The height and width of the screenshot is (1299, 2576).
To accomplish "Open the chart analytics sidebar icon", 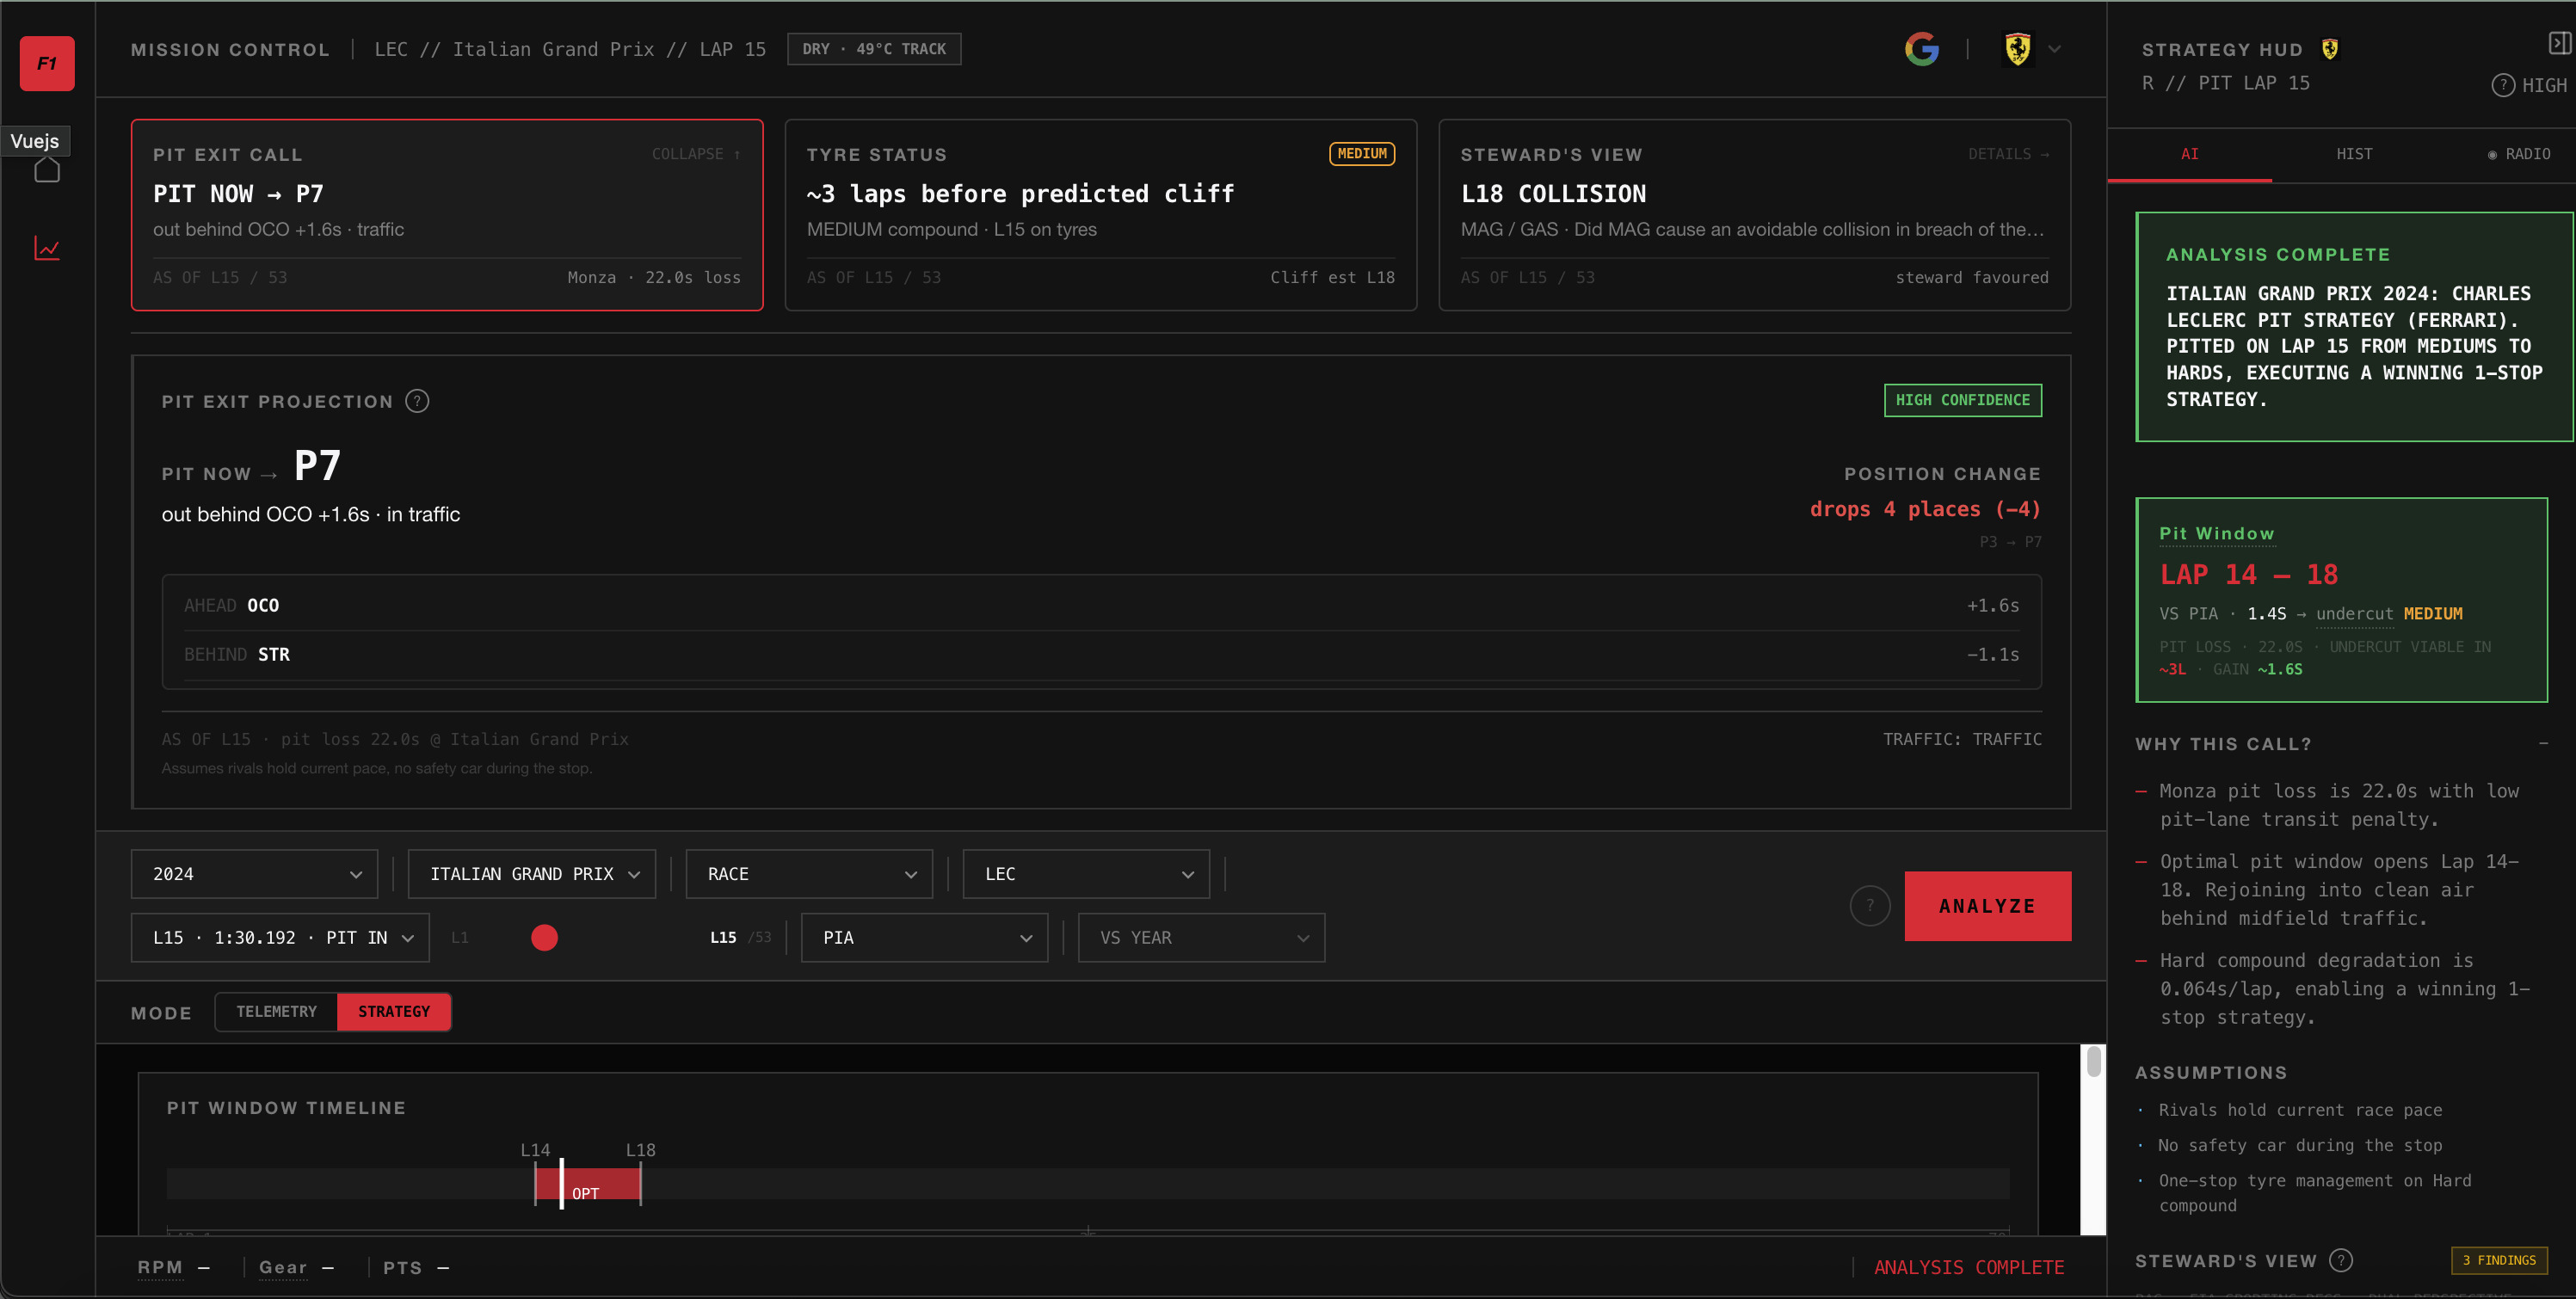I will [47, 248].
